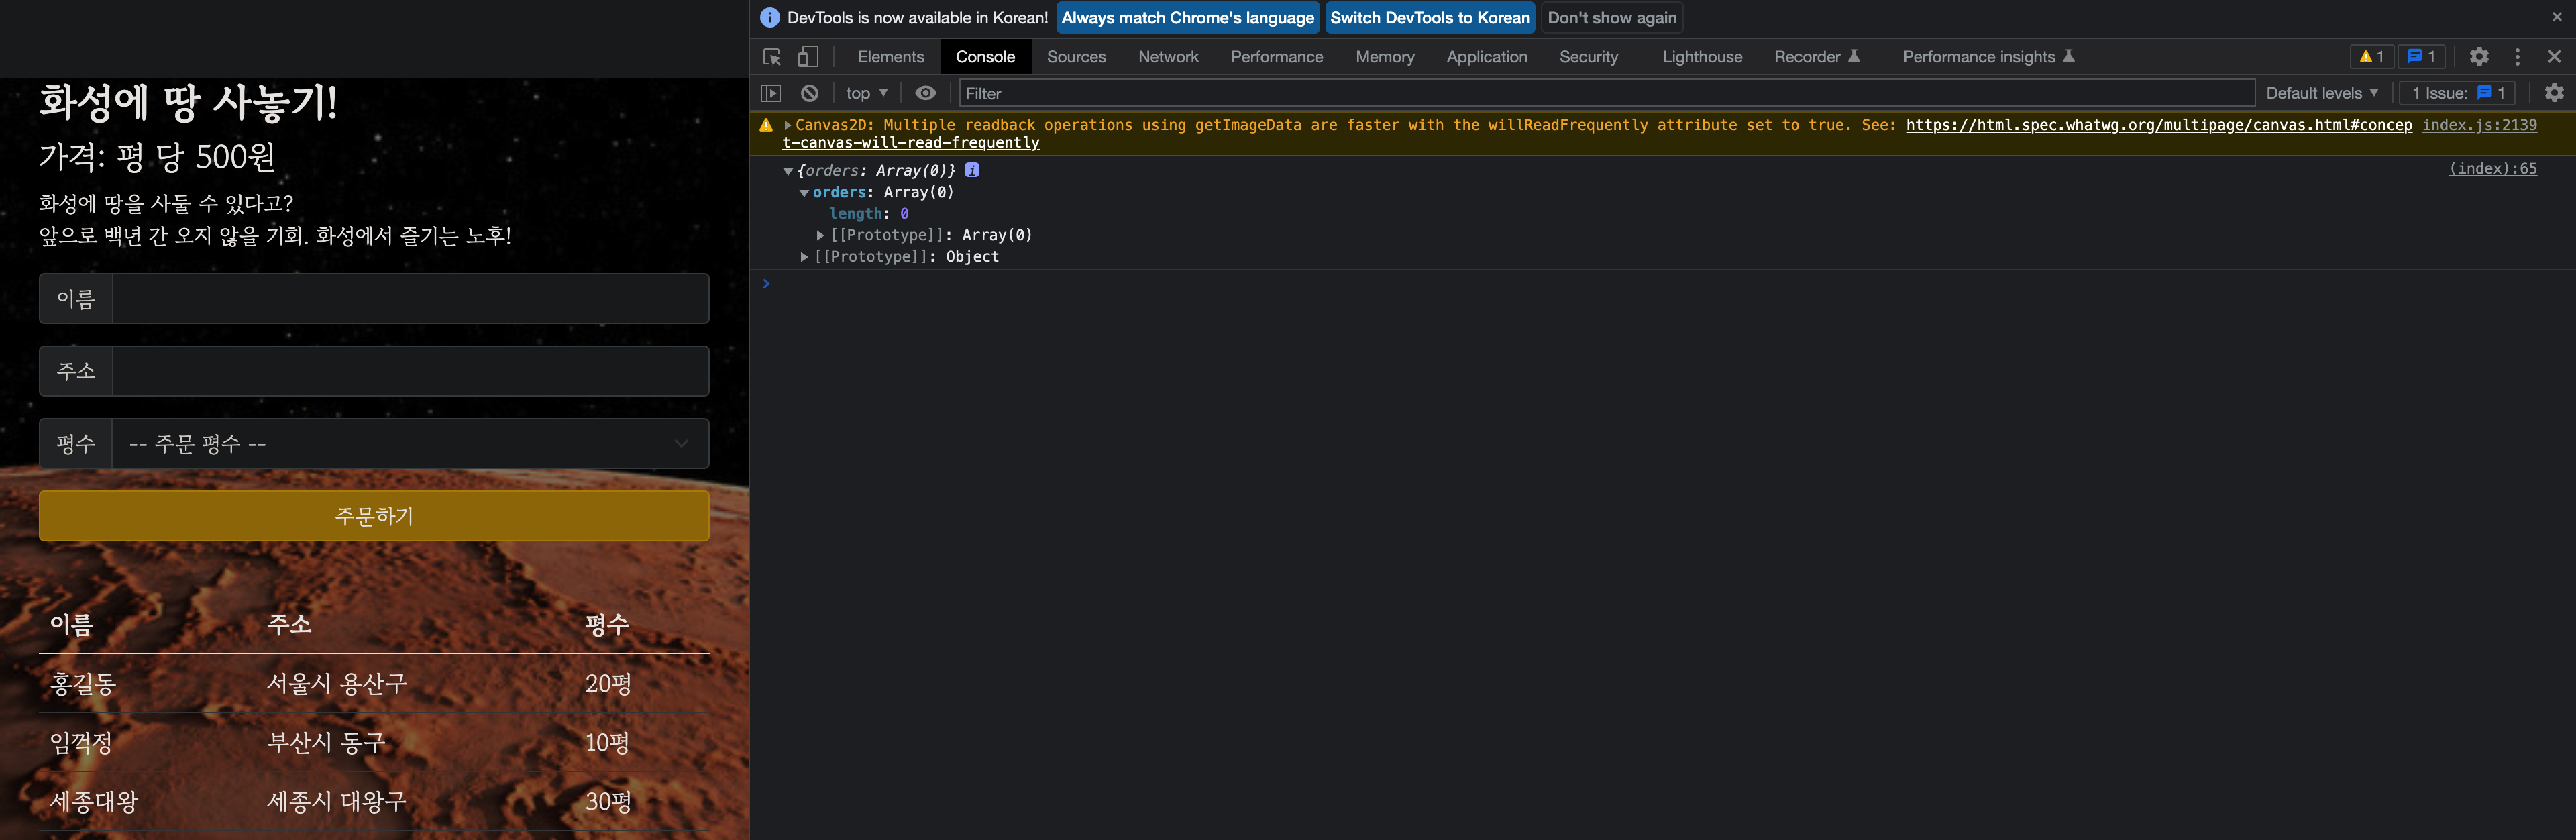Expand the [[Prototype]]: Object node

(804, 257)
